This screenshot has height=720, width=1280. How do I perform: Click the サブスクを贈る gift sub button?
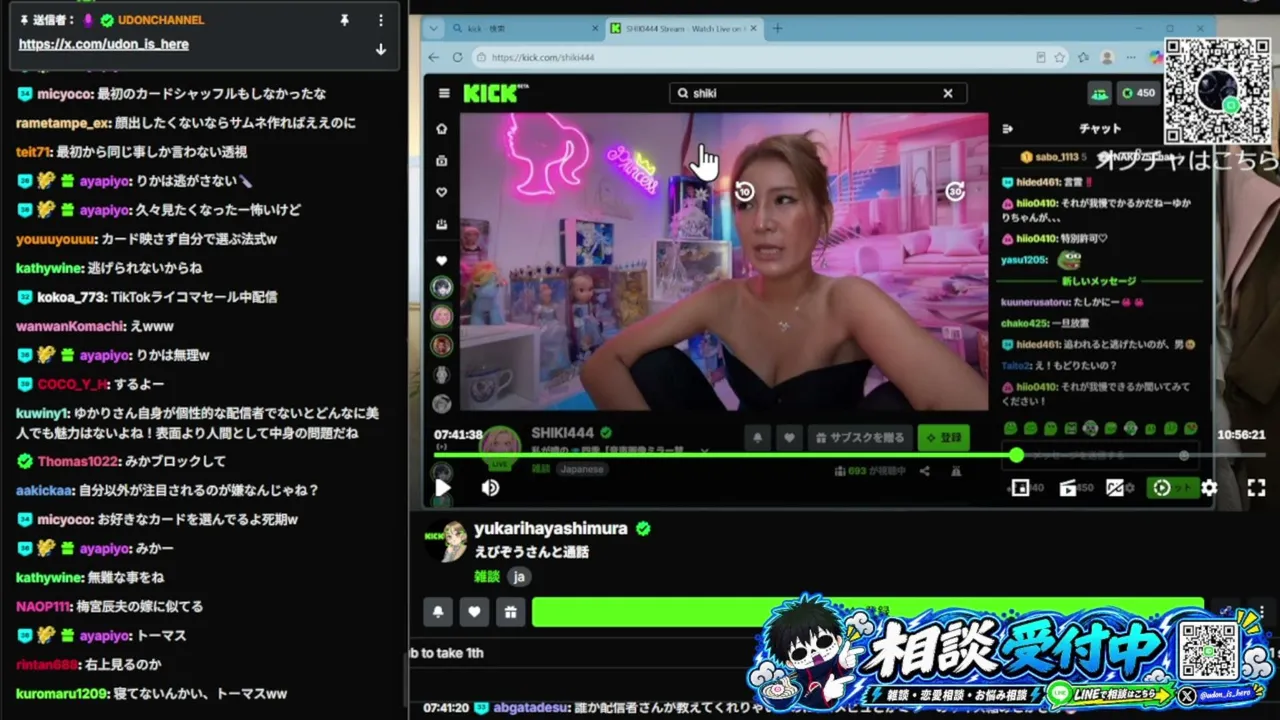point(859,437)
